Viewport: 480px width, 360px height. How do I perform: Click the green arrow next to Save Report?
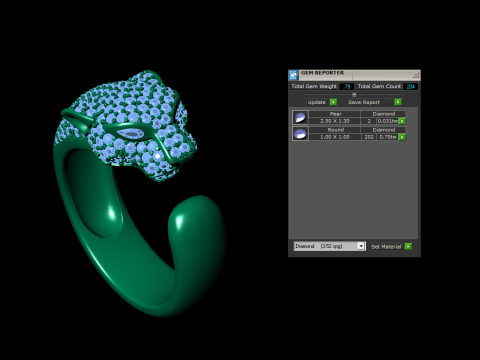tap(398, 102)
